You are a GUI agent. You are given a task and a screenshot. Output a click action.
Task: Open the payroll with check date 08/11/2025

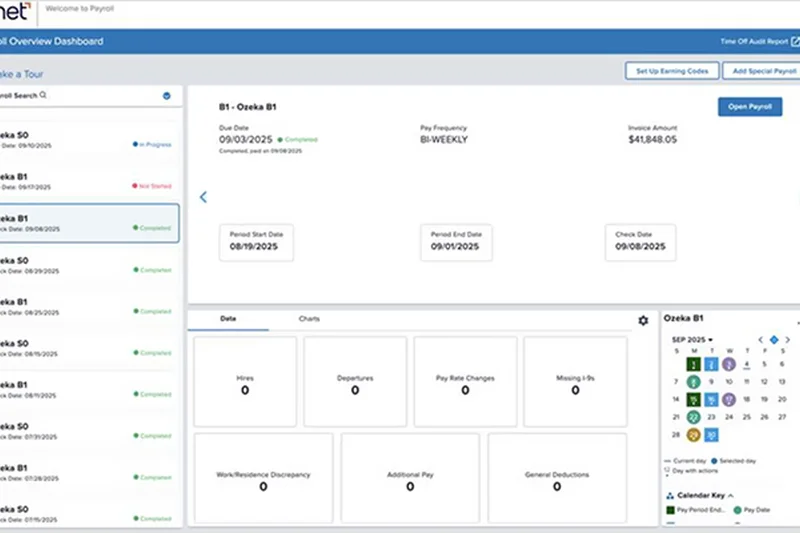coord(89,390)
